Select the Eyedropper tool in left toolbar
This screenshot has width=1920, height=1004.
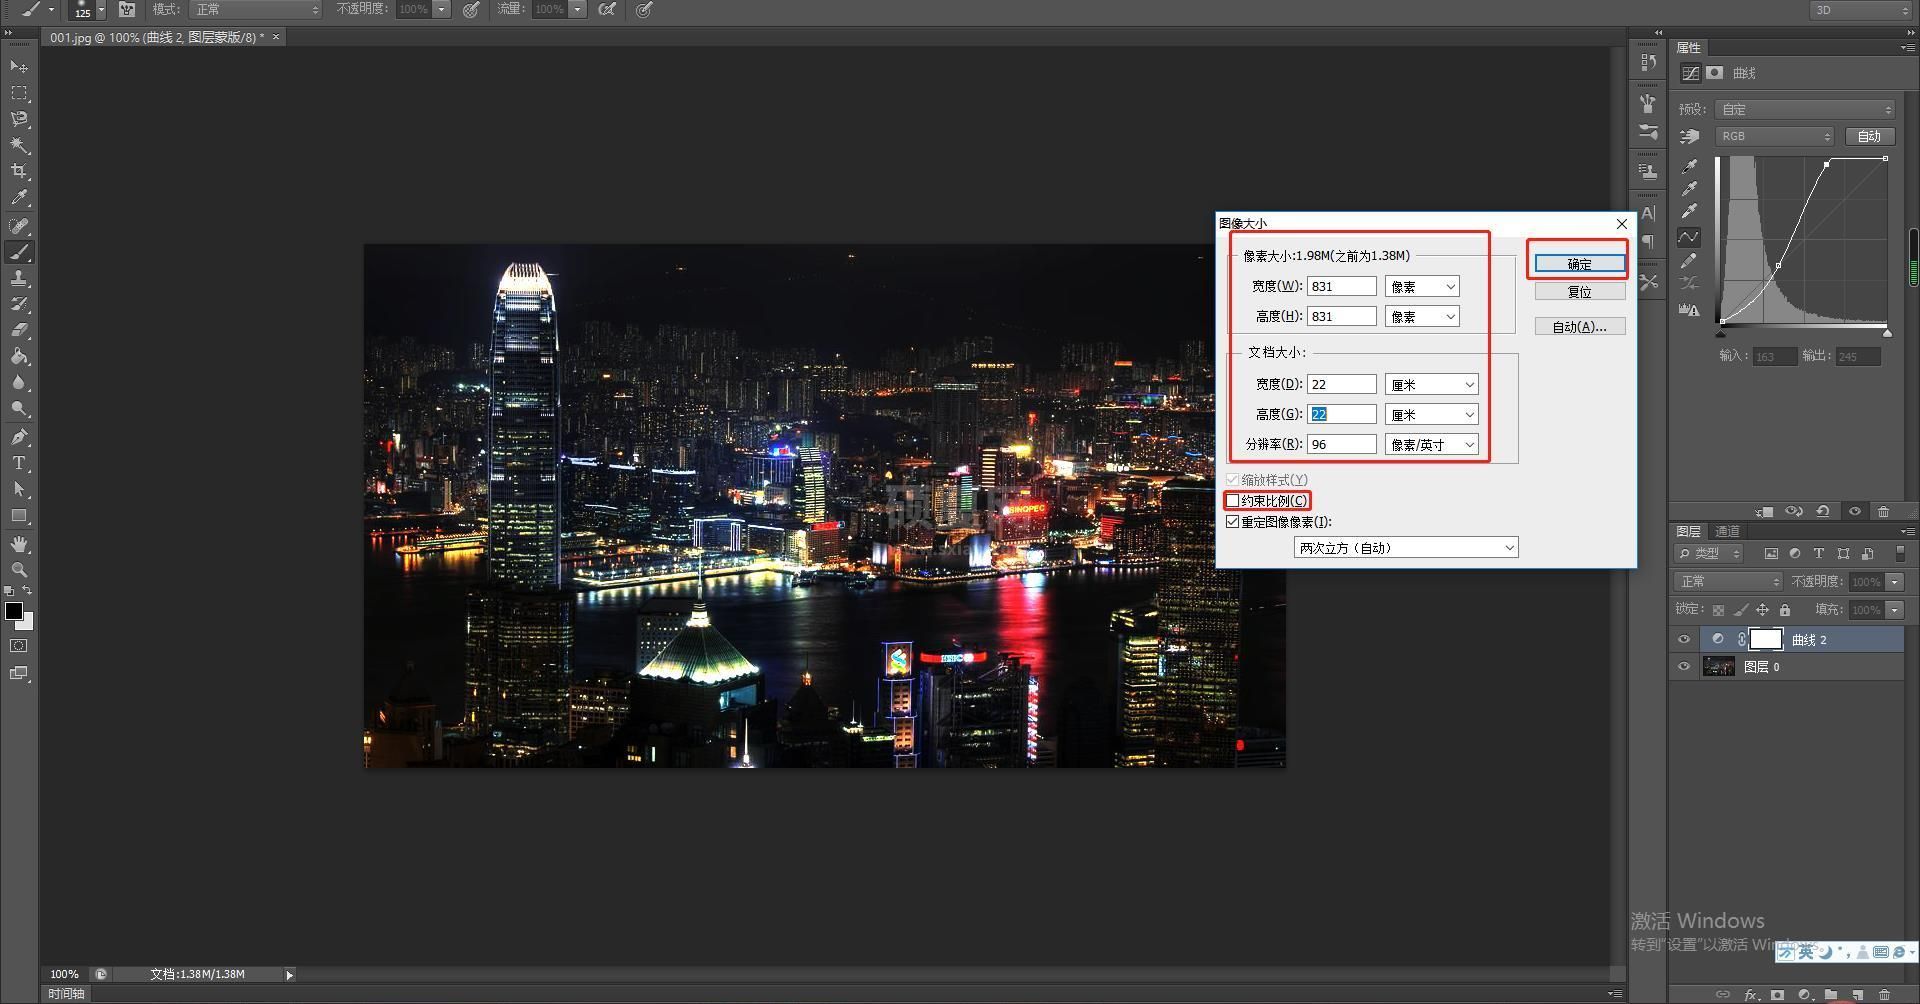pos(19,198)
